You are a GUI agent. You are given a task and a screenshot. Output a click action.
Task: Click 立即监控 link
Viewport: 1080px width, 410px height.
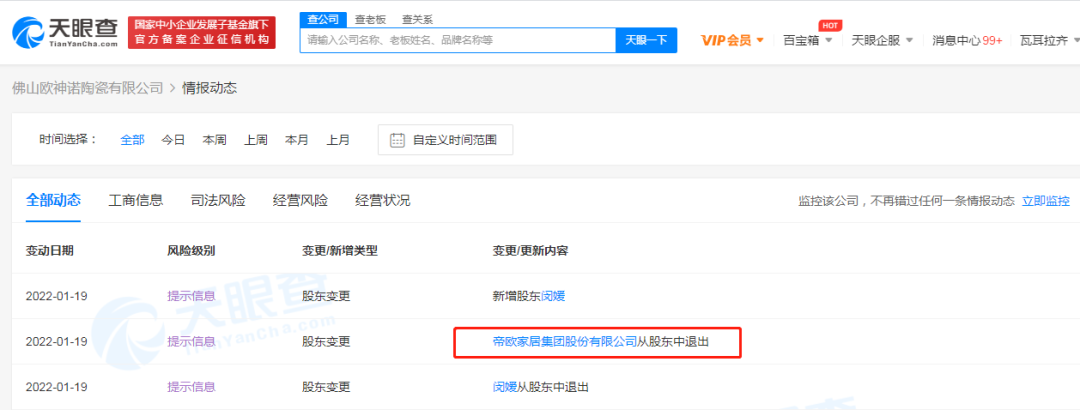pyautogui.click(x=1046, y=201)
